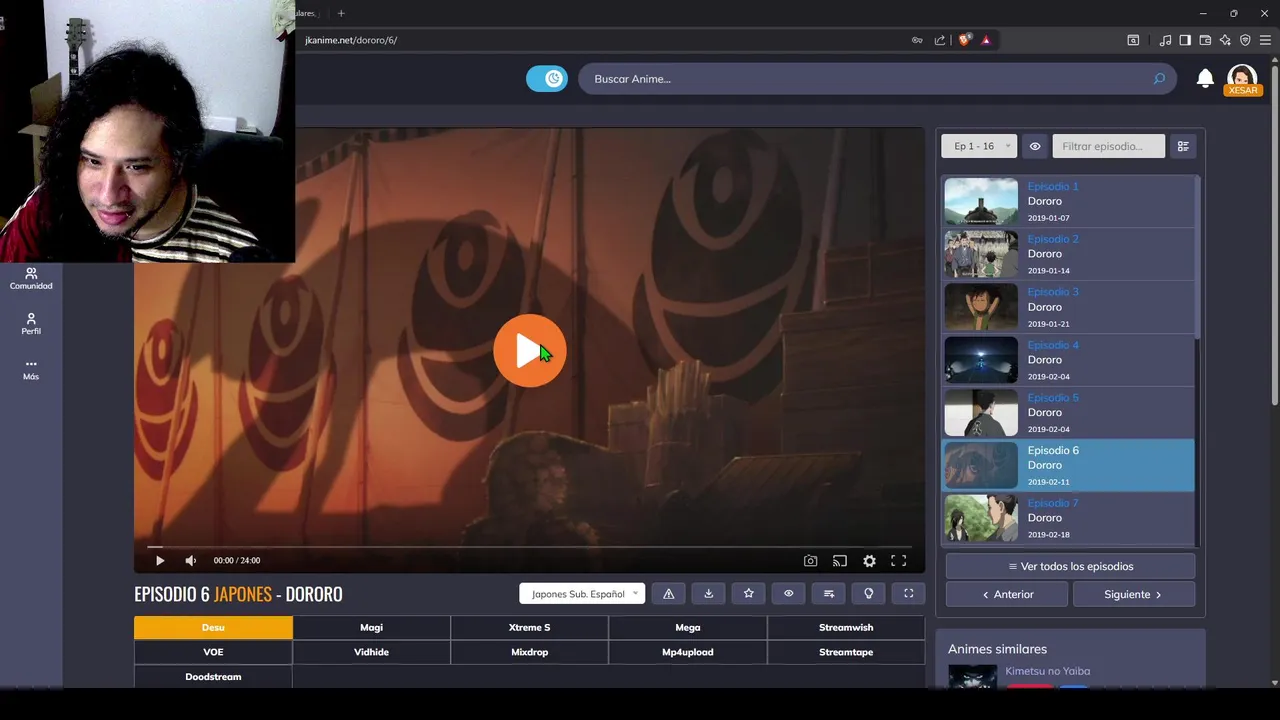
Task: Choose the Mp4upload server
Action: point(688,652)
